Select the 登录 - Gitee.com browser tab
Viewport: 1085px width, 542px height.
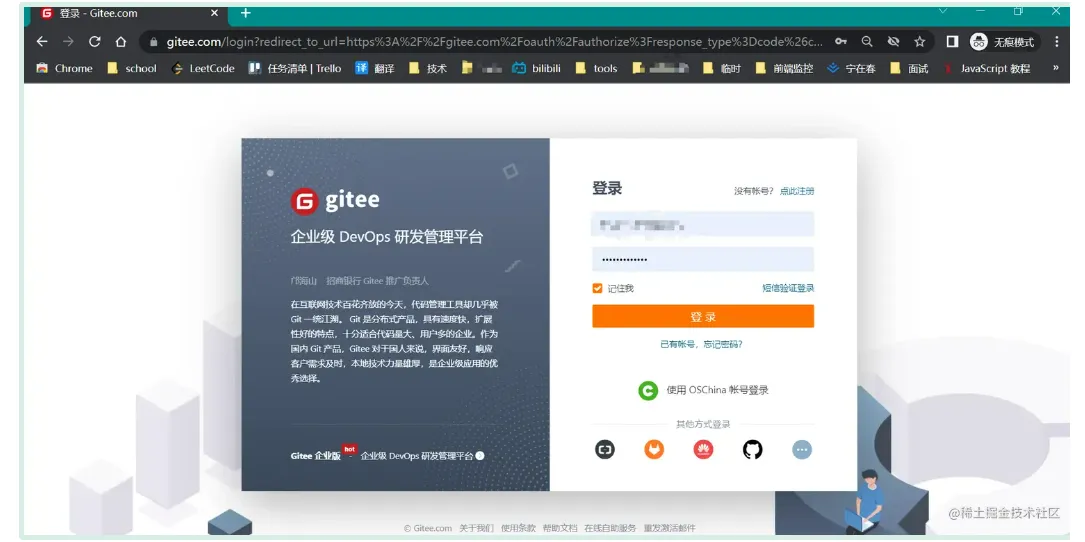click(x=129, y=13)
